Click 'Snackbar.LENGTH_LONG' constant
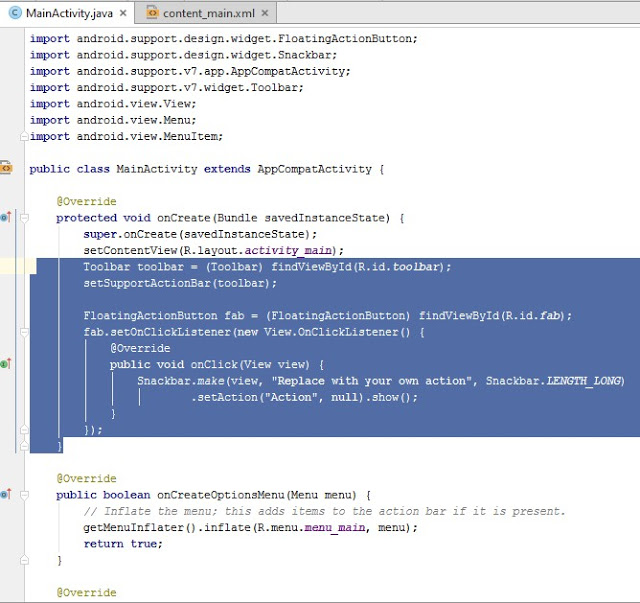Viewport: 640px width, 603px height. (554, 381)
